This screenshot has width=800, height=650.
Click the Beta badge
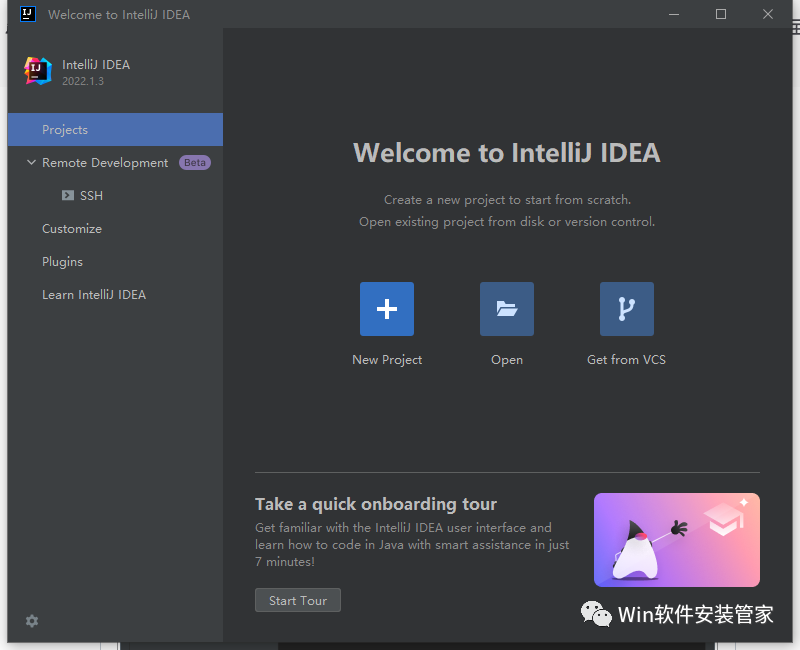(195, 162)
